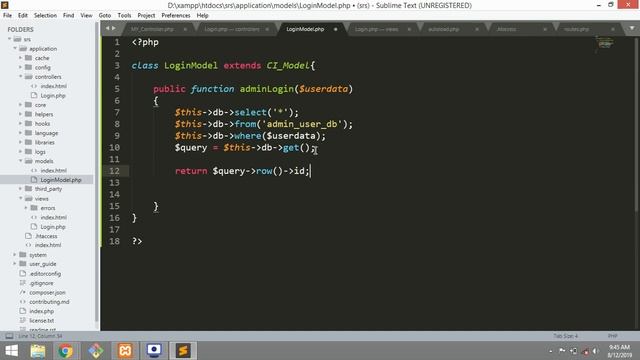Open the Preferences menu
The image size is (640, 360).
click(176, 16)
